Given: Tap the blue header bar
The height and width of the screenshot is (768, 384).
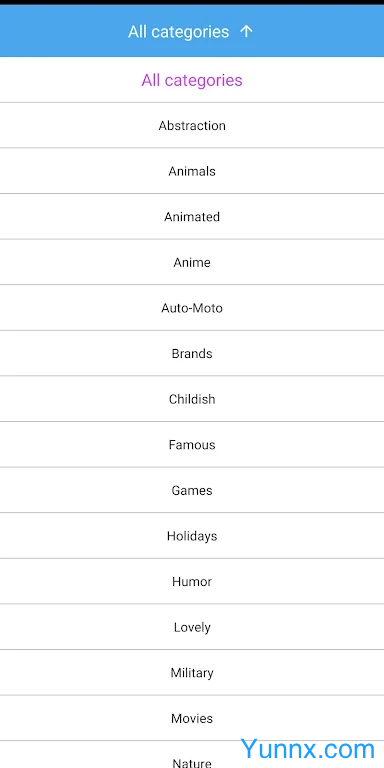Looking at the screenshot, I should point(192,31).
